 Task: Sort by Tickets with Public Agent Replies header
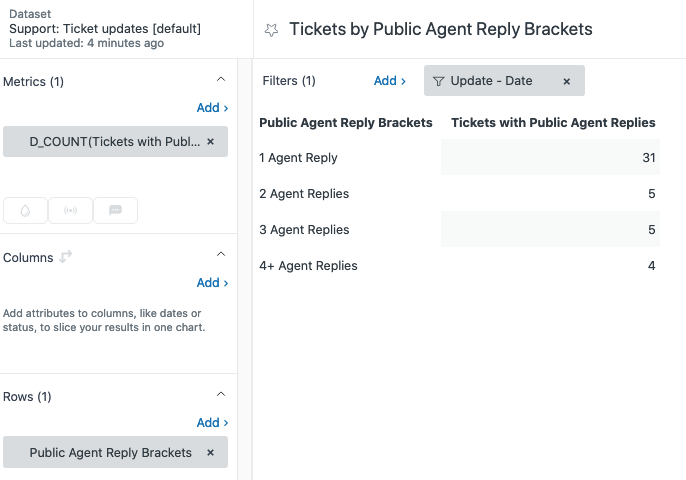pos(553,123)
